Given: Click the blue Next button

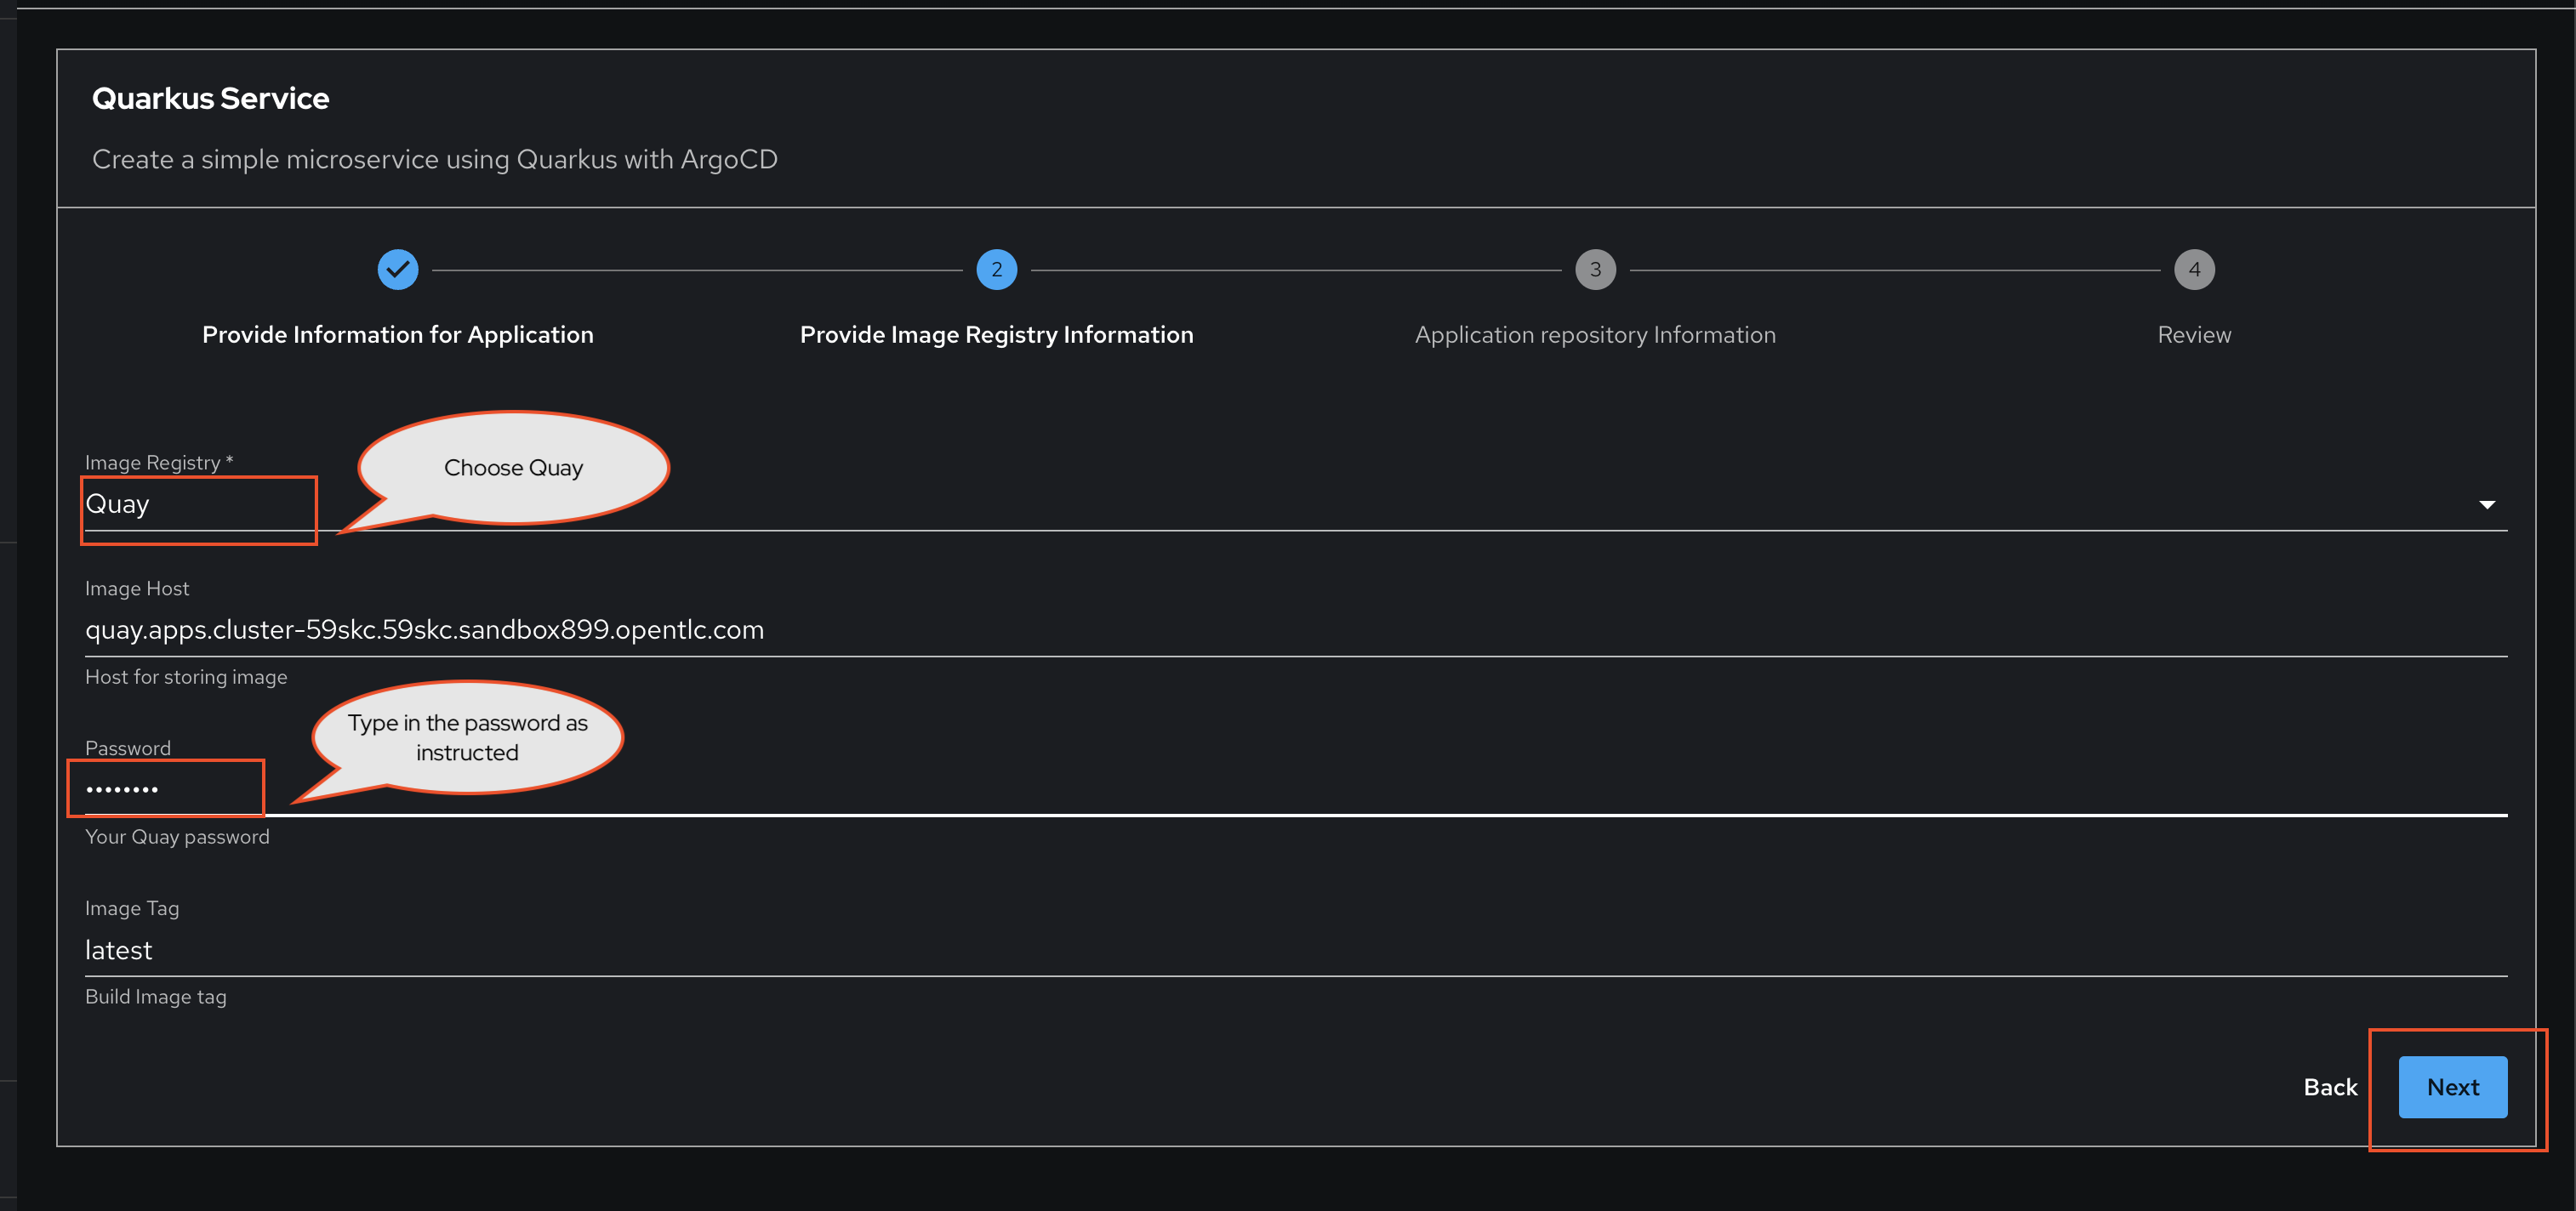Looking at the screenshot, I should click(2452, 1087).
